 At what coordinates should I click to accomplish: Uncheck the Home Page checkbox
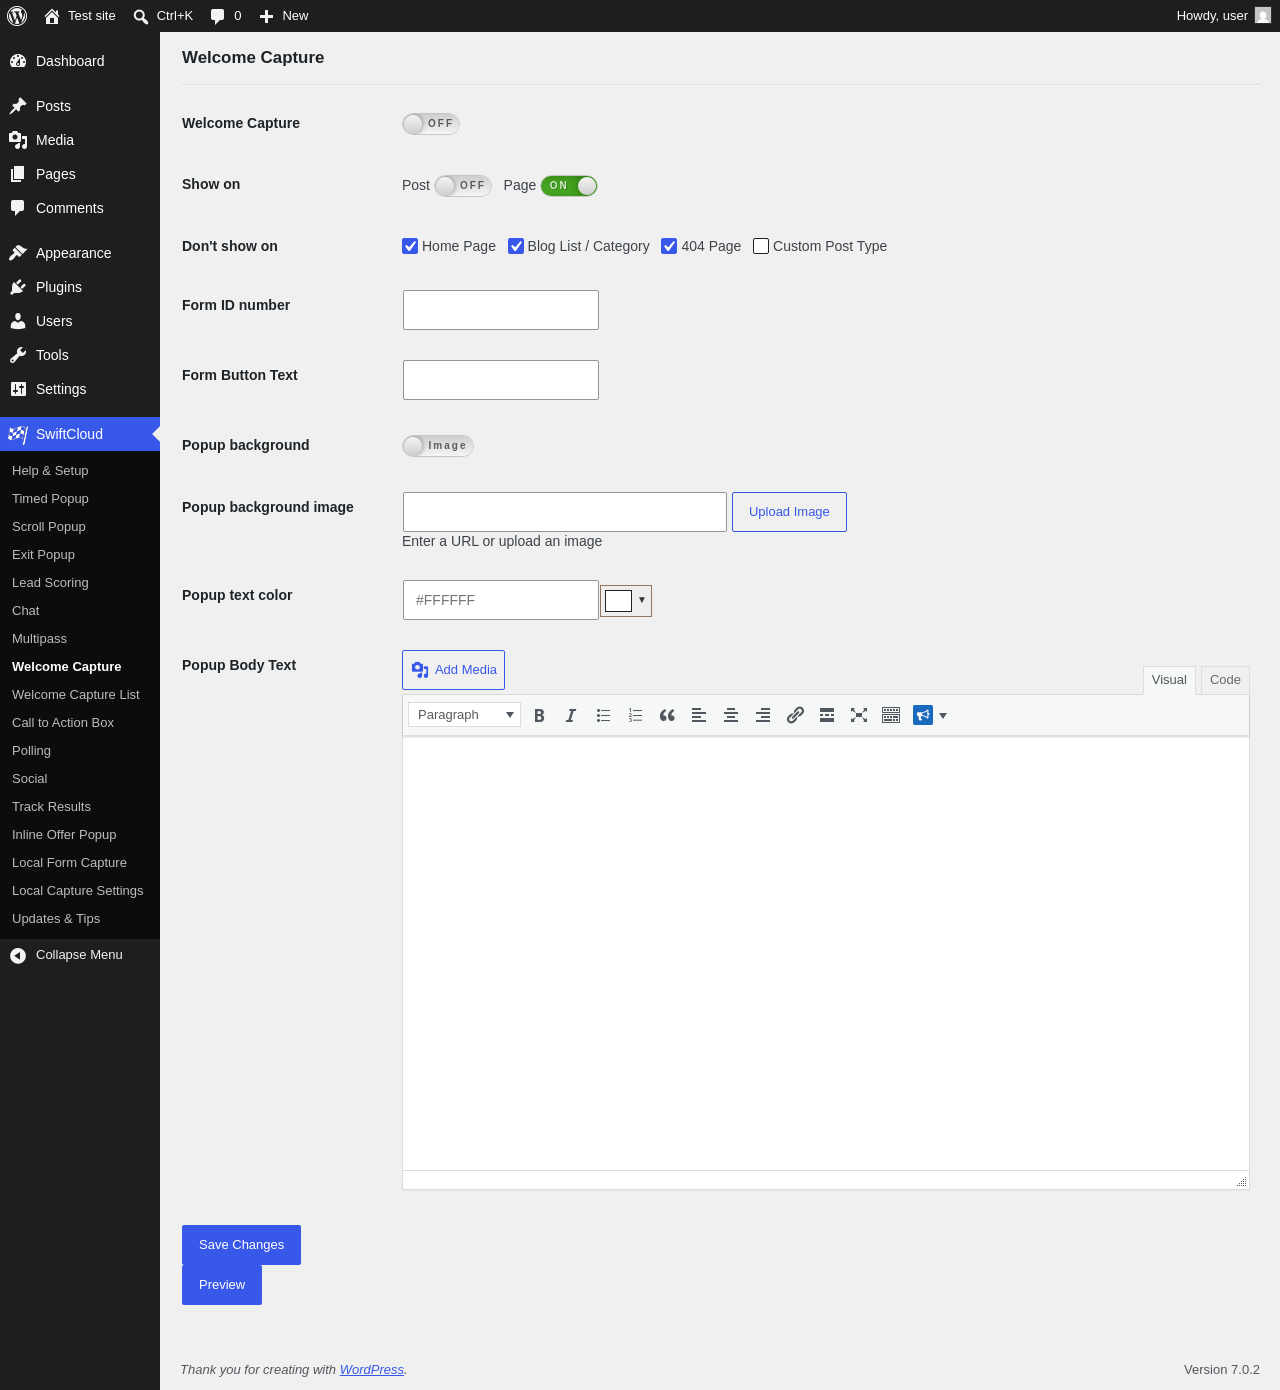[410, 246]
